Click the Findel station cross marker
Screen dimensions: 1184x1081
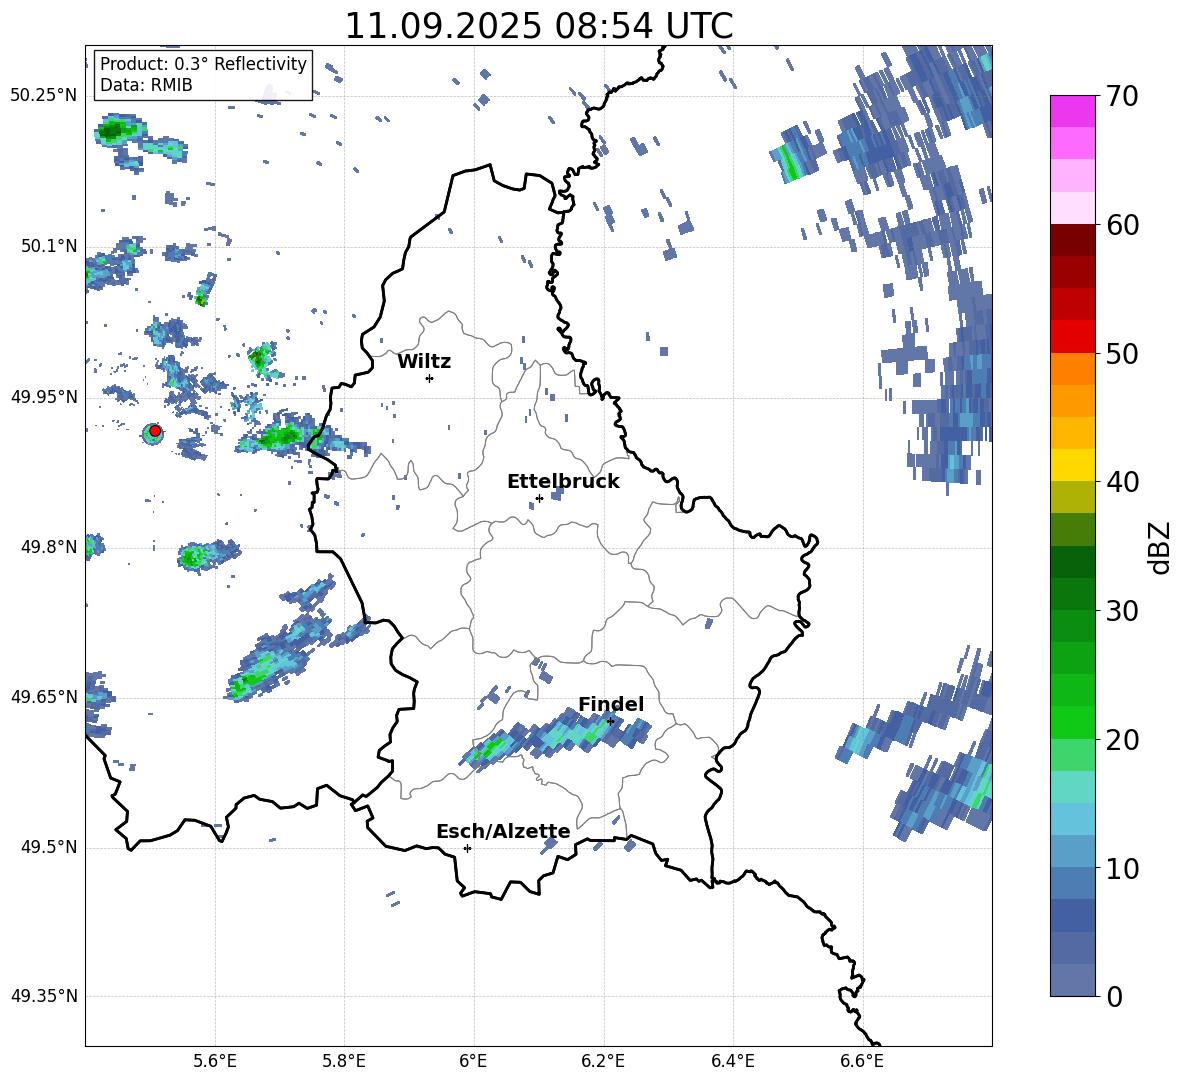click(610, 722)
